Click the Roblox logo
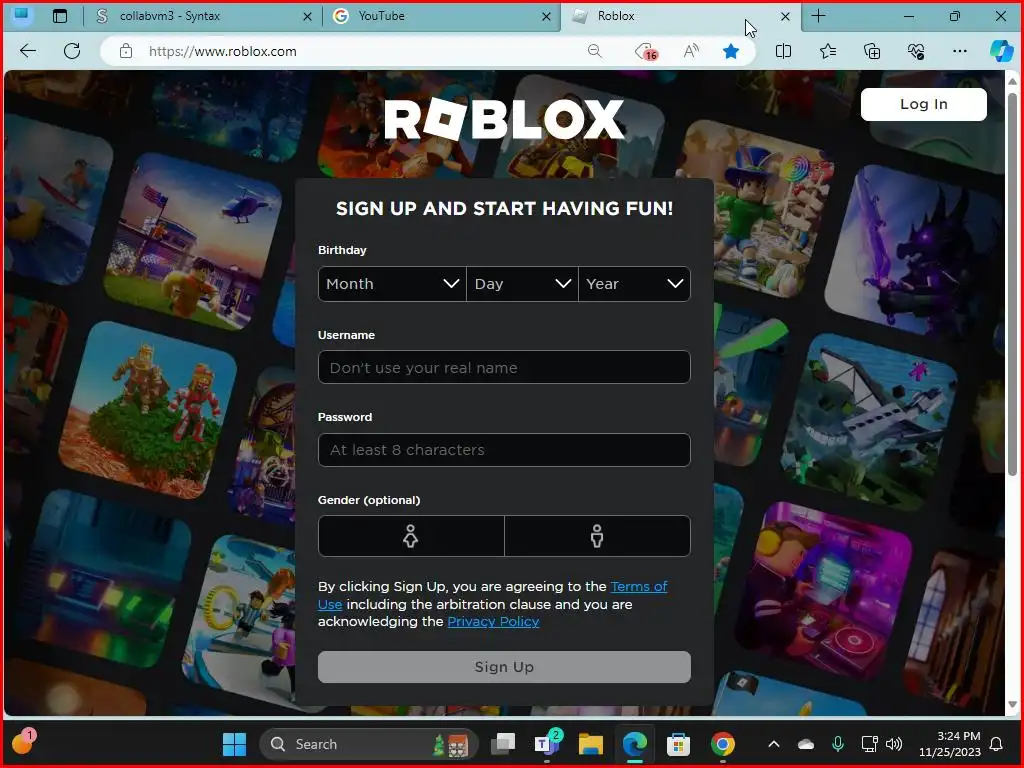The height and width of the screenshot is (768, 1024). click(504, 120)
